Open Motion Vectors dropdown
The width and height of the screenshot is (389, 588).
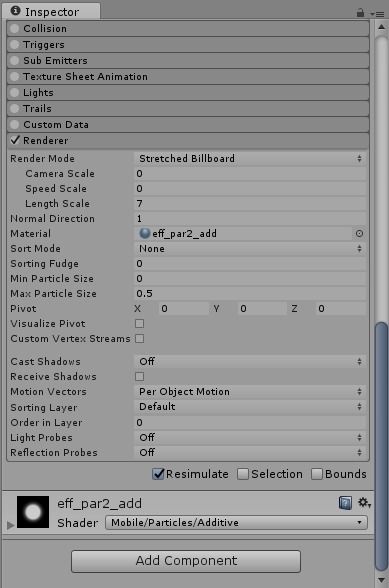click(x=250, y=392)
